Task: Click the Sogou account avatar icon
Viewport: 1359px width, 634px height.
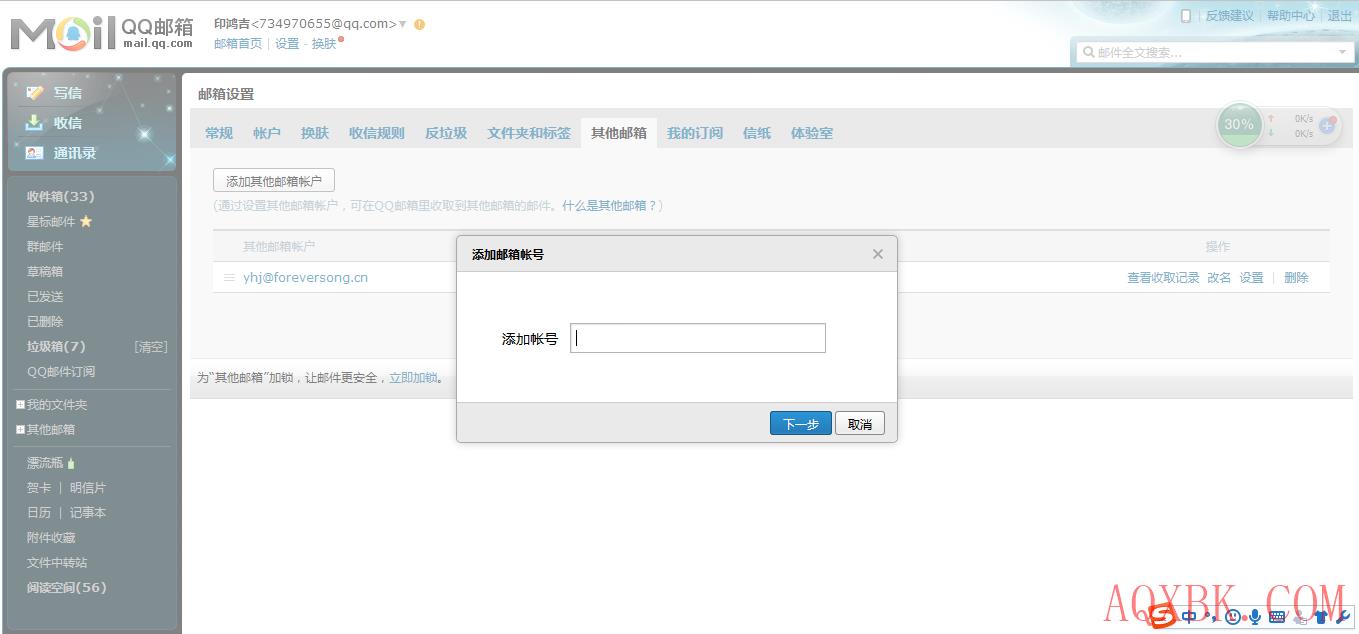Action: (1300, 618)
